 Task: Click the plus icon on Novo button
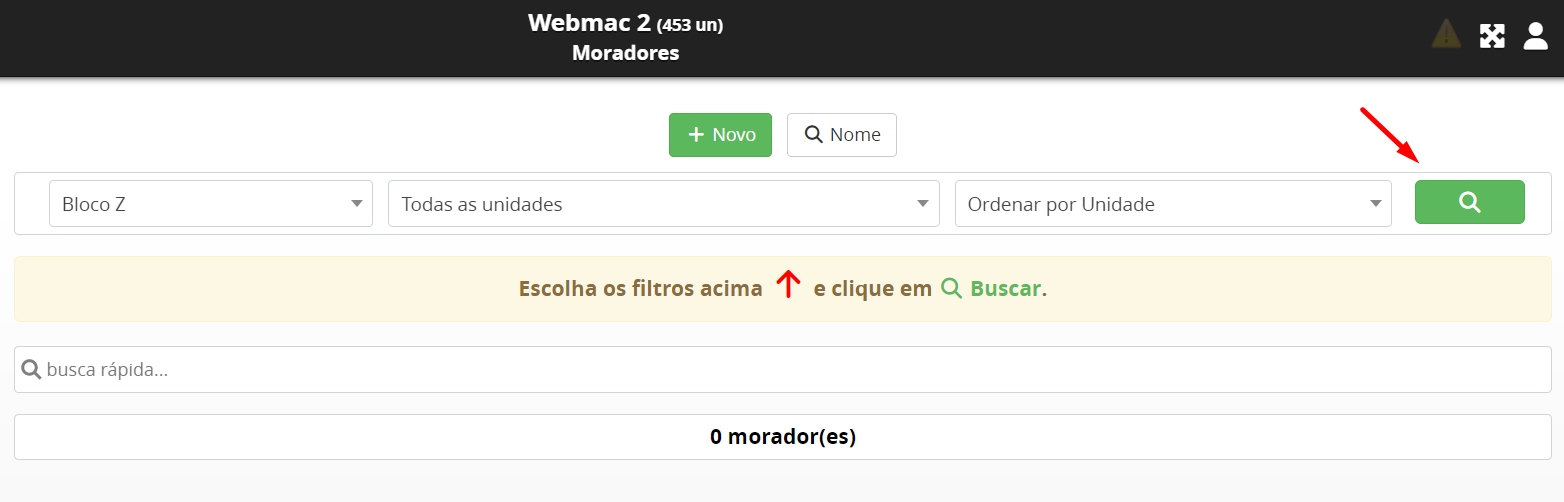pyautogui.click(x=697, y=135)
